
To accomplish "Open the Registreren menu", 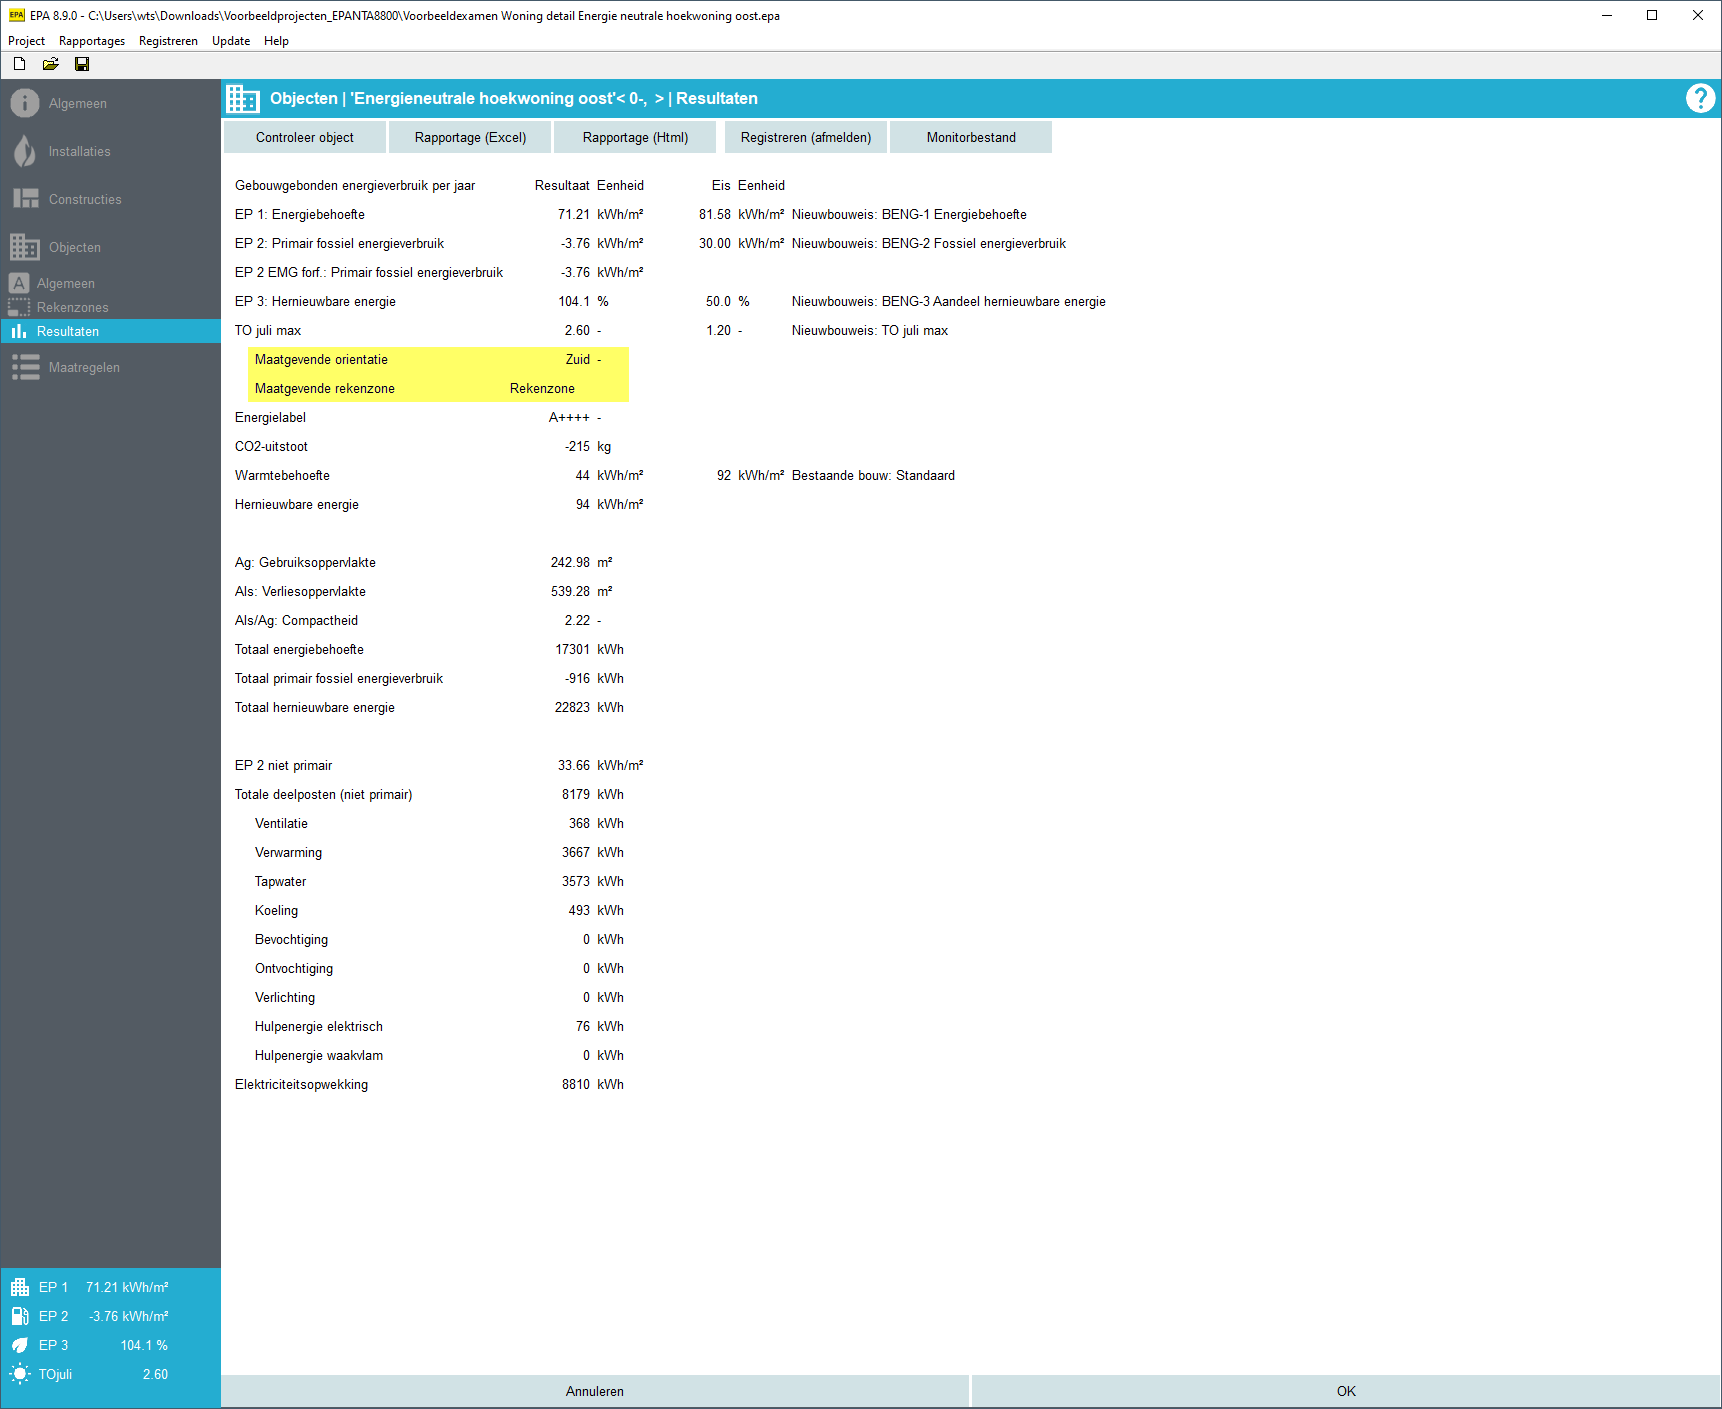I will pyautogui.click(x=168, y=41).
